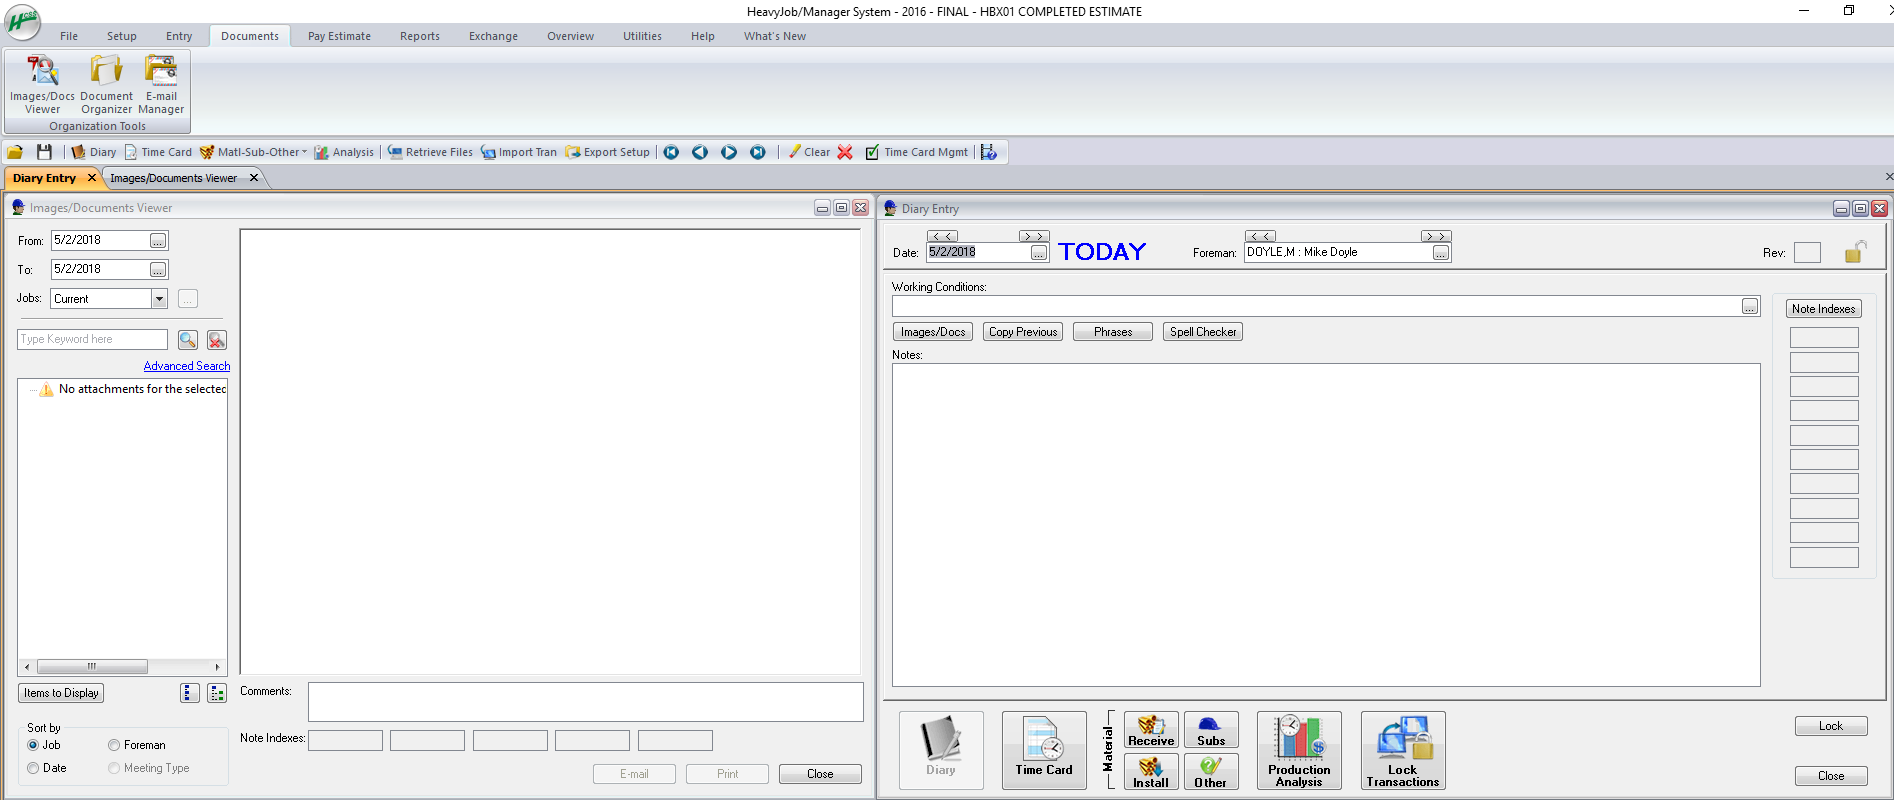This screenshot has width=1894, height=800.
Task: Click the Notes text area
Action: tap(1326, 525)
